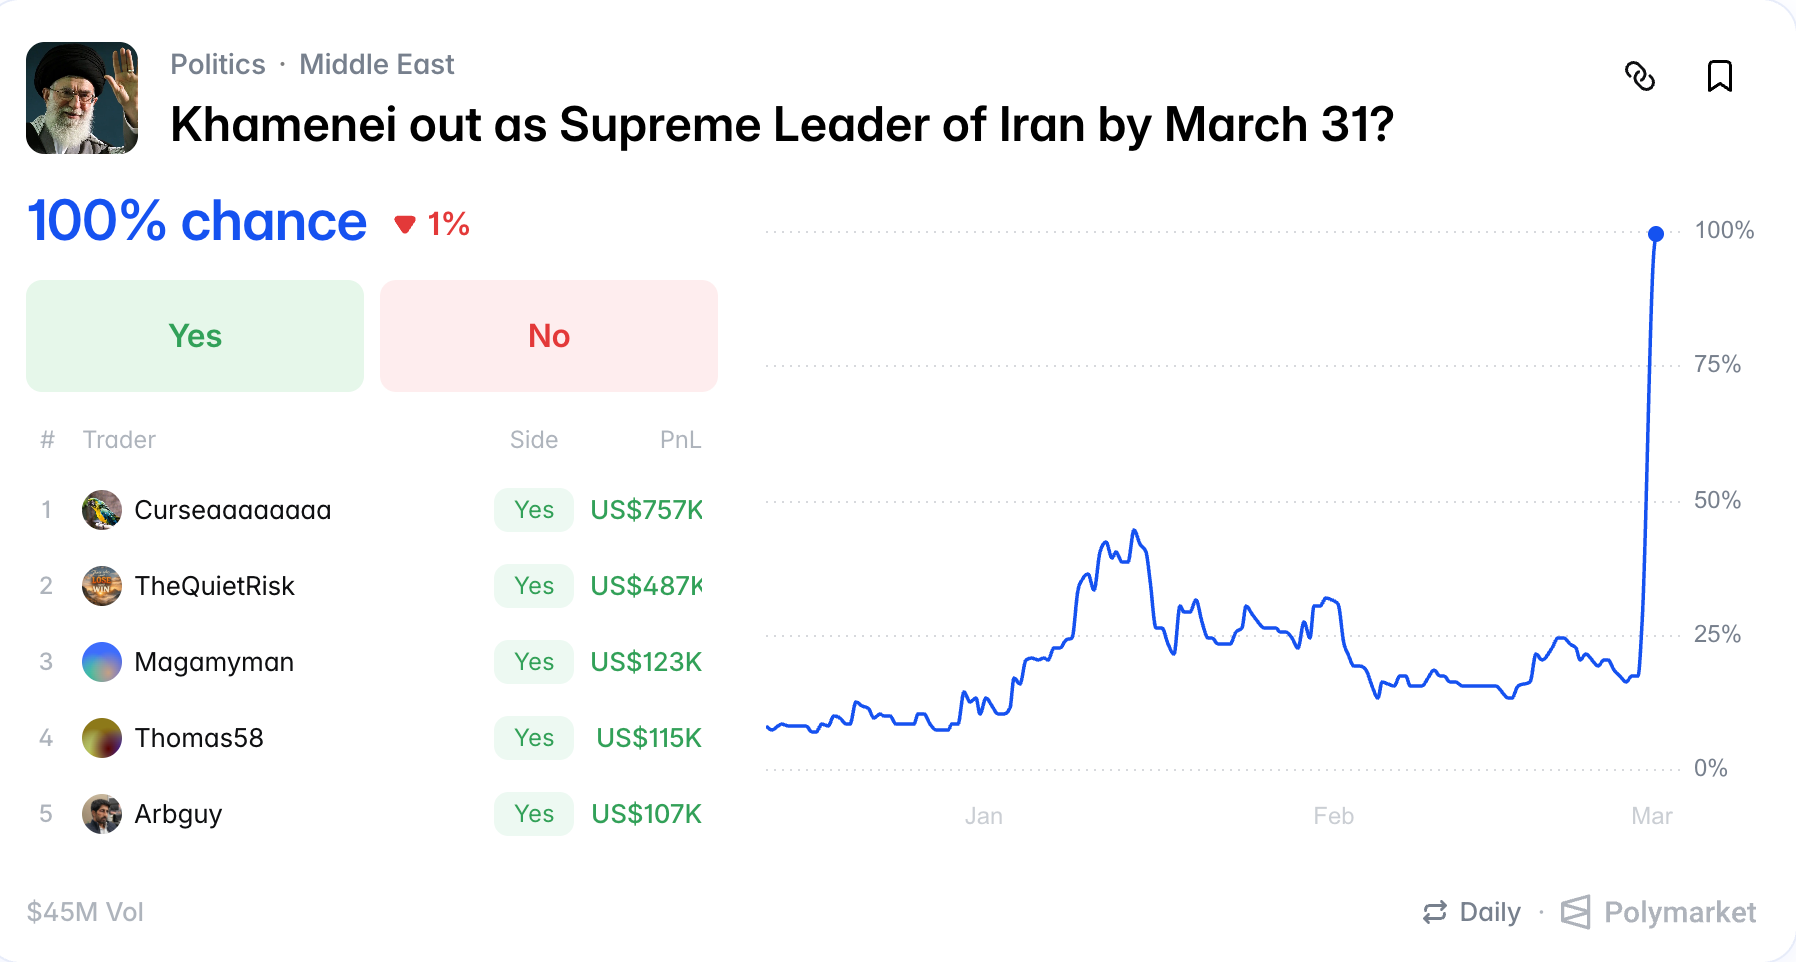Open the Politics category
The image size is (1796, 962).
(x=217, y=64)
